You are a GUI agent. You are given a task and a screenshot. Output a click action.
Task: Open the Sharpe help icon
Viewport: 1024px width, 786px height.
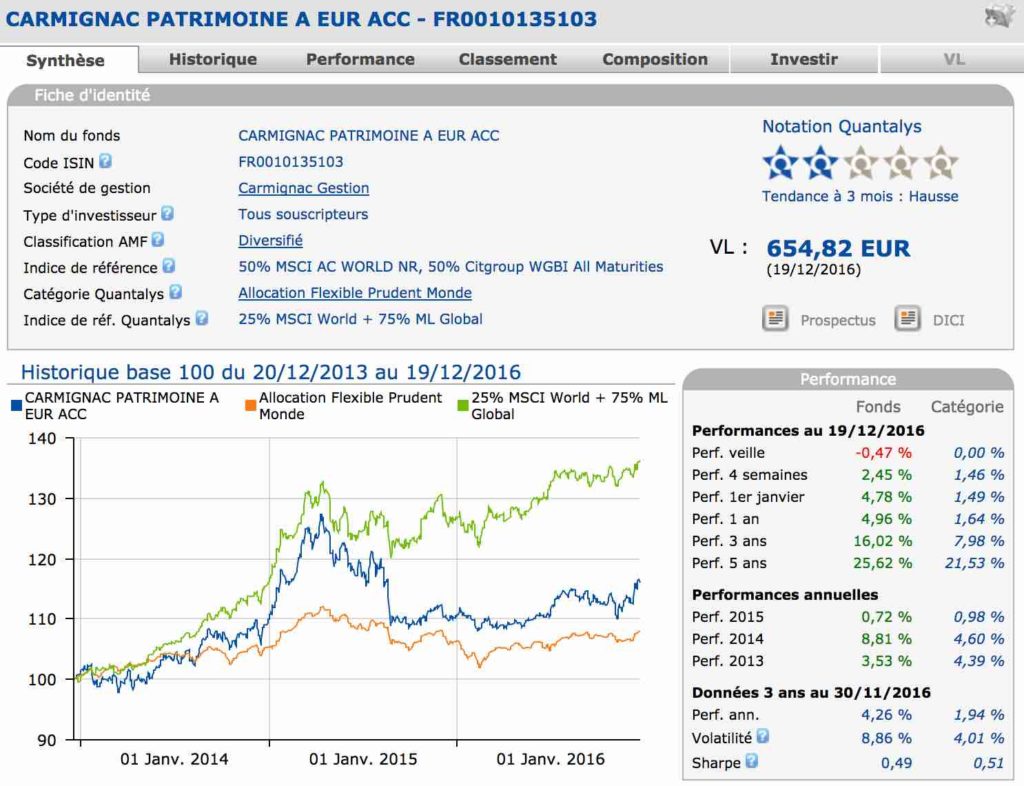[751, 761]
